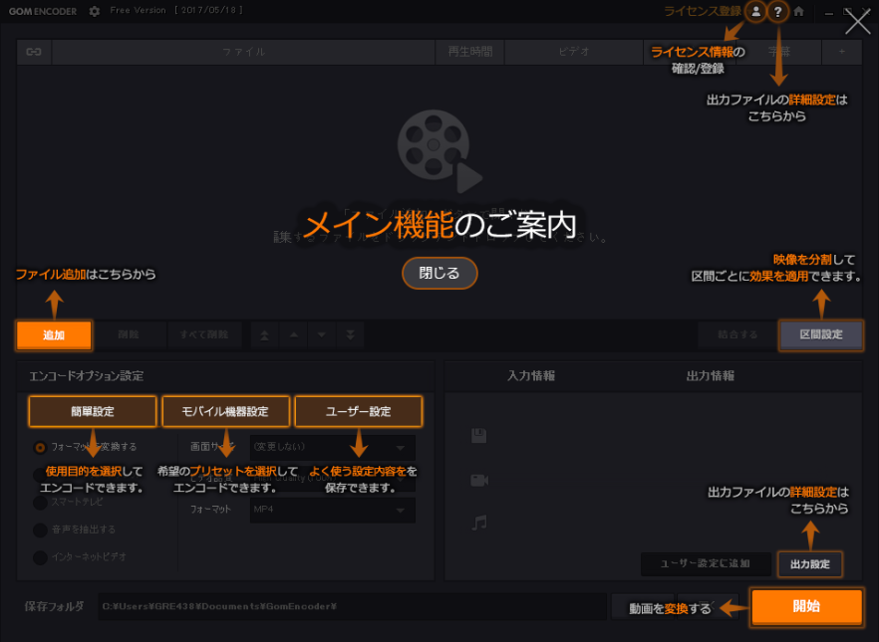879x642 pixels.
Task: Go to the home page icon
Action: tap(799, 11)
